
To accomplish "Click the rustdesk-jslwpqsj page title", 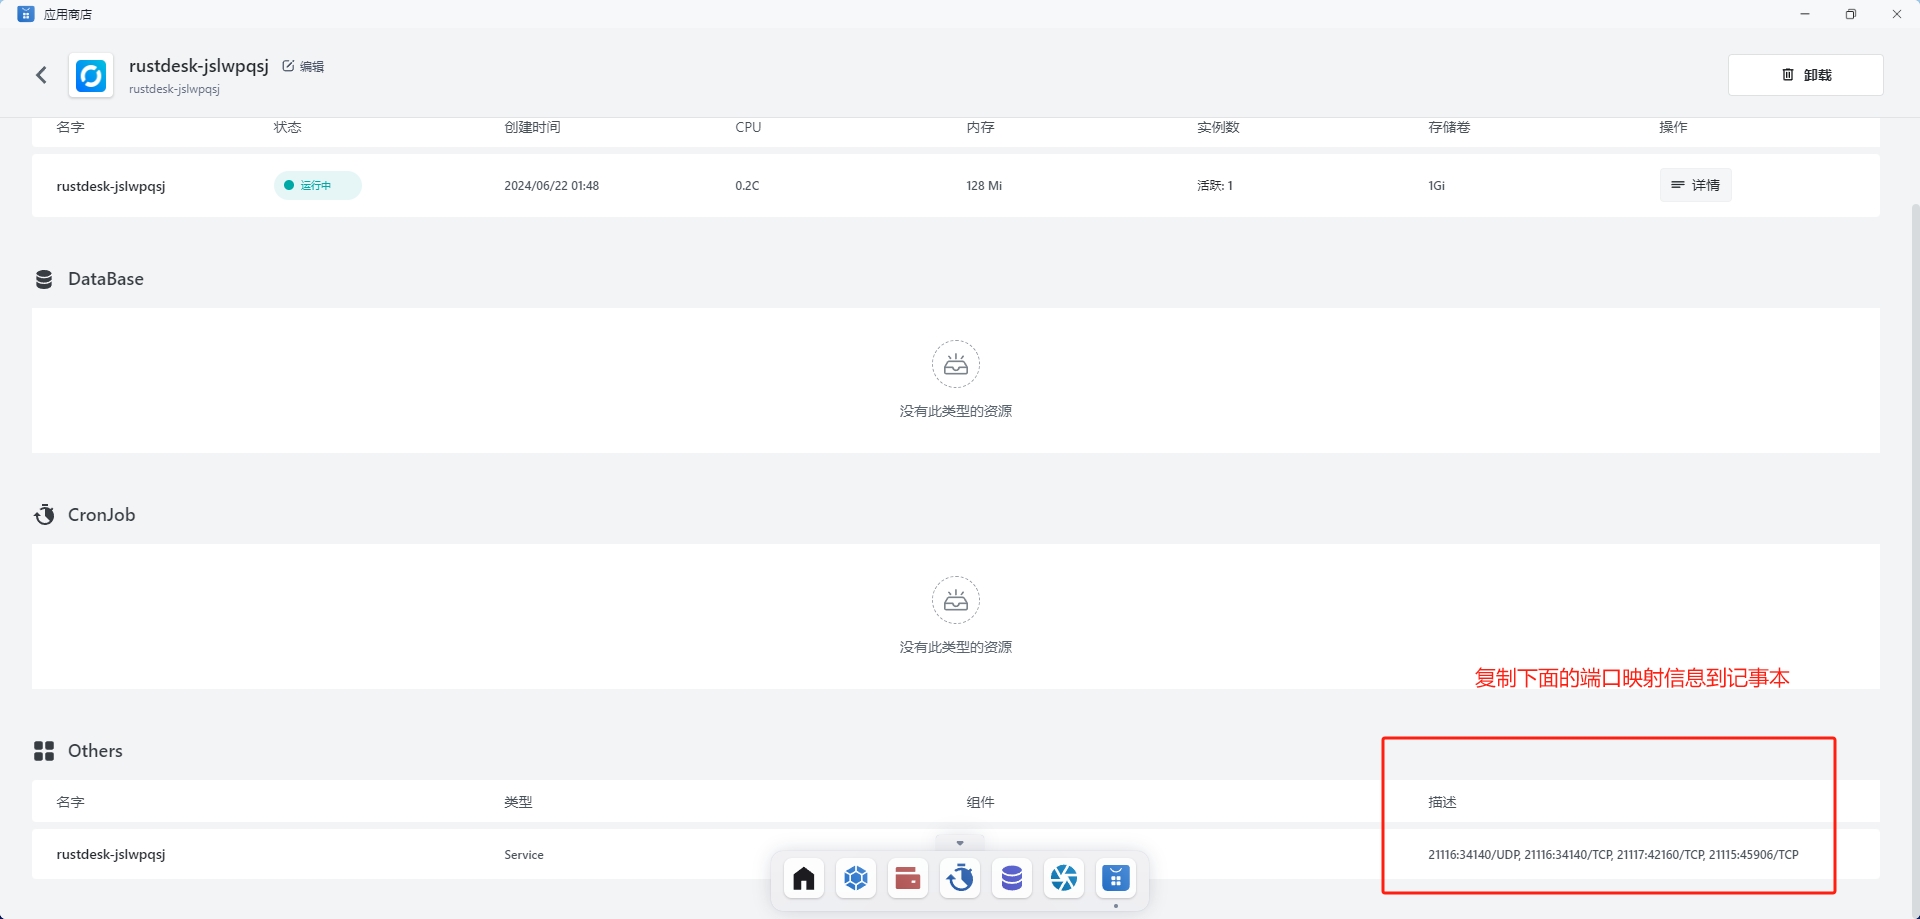I will 199,66.
